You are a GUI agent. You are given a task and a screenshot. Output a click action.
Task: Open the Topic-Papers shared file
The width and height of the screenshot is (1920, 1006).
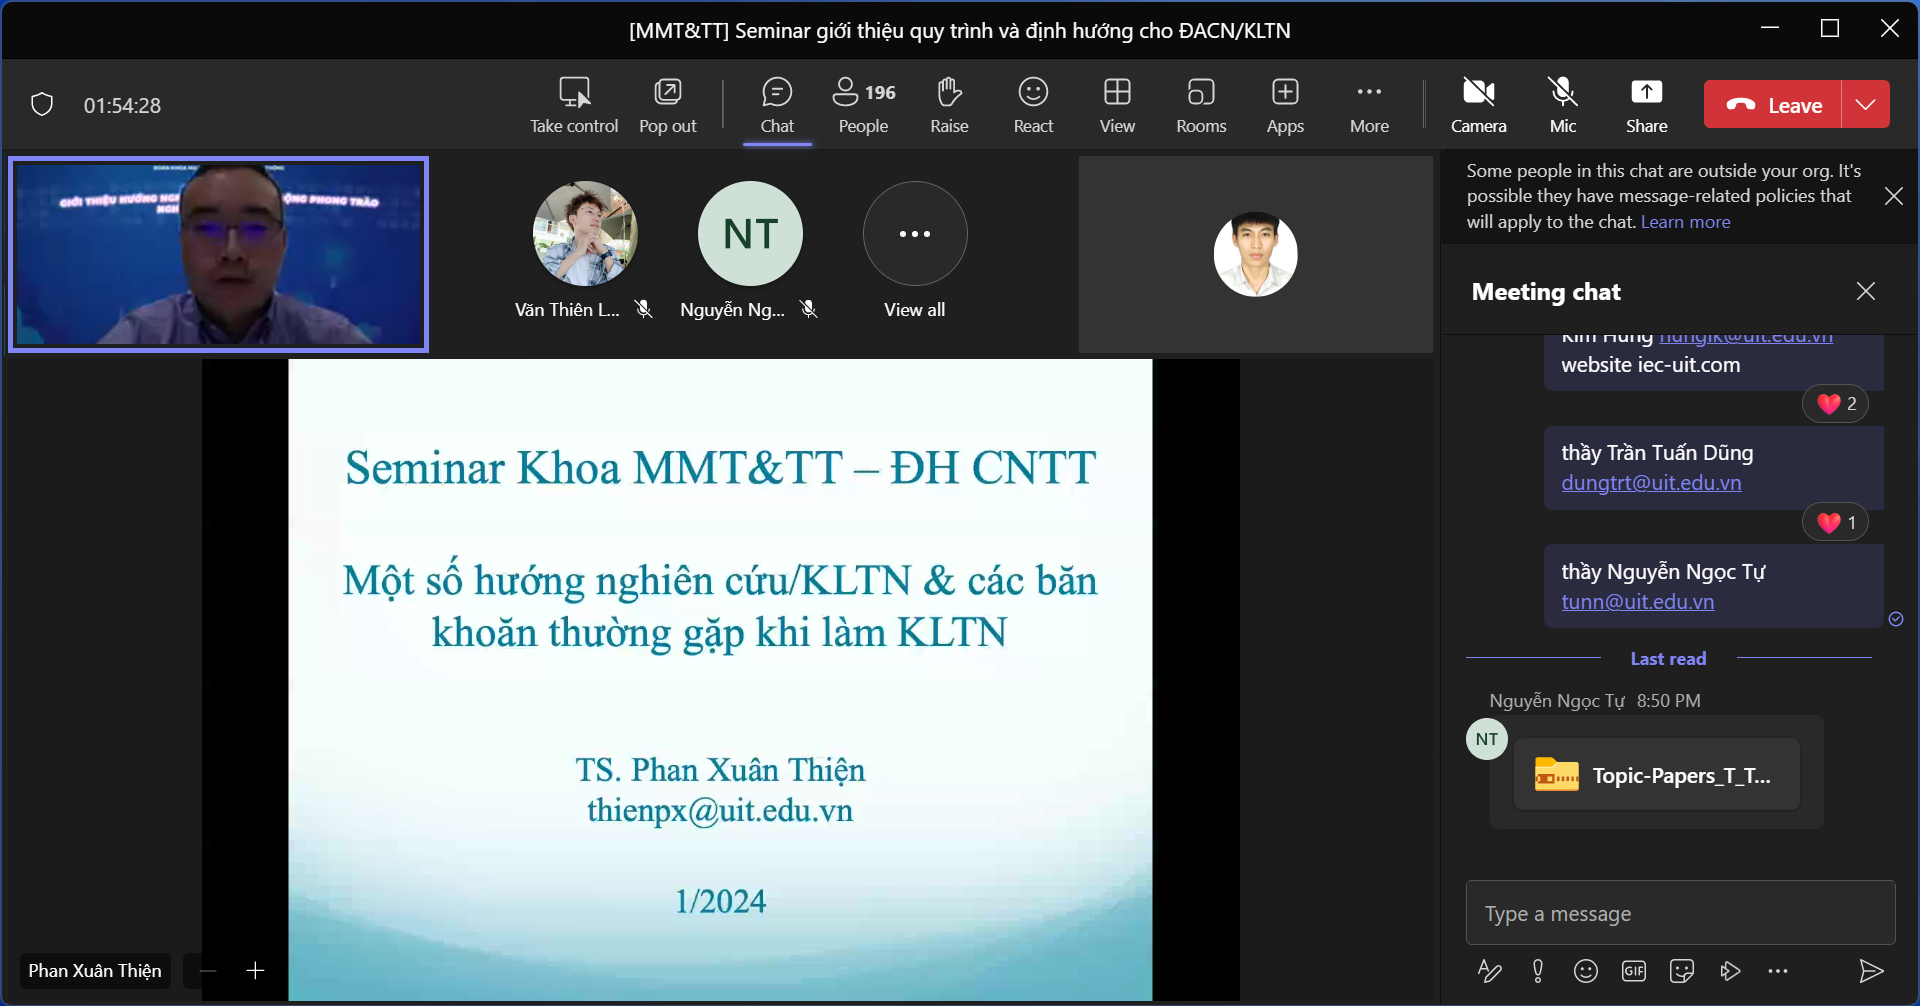click(x=1655, y=774)
